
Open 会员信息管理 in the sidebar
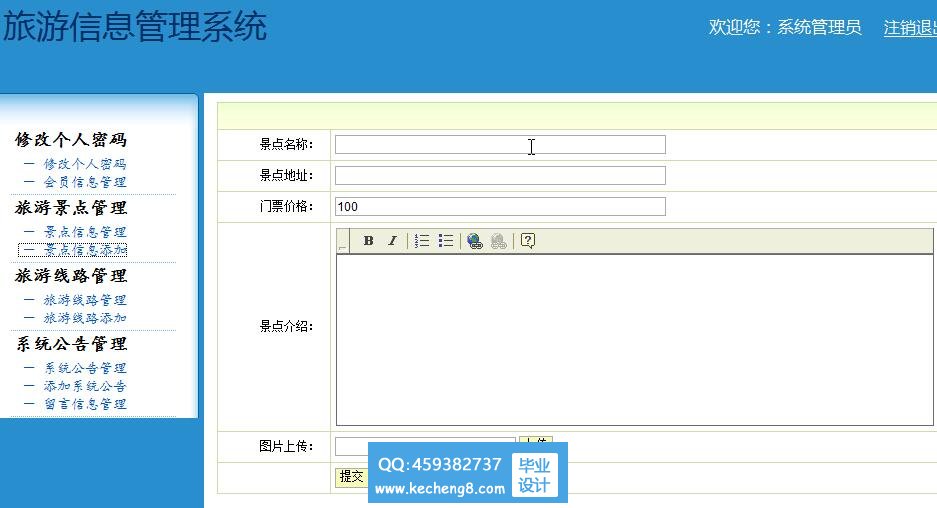tap(85, 182)
